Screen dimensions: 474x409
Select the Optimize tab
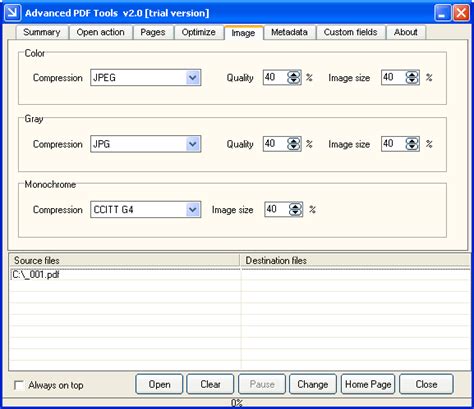tap(199, 32)
